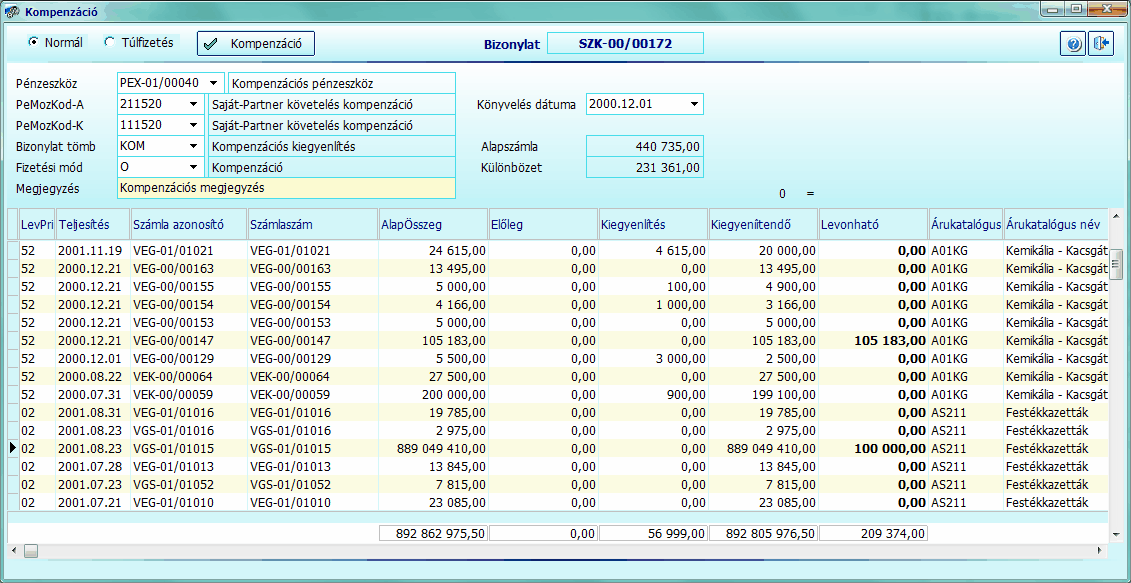
Task: Click AlapÖsszeg value 23 085,00
Action: point(433,503)
